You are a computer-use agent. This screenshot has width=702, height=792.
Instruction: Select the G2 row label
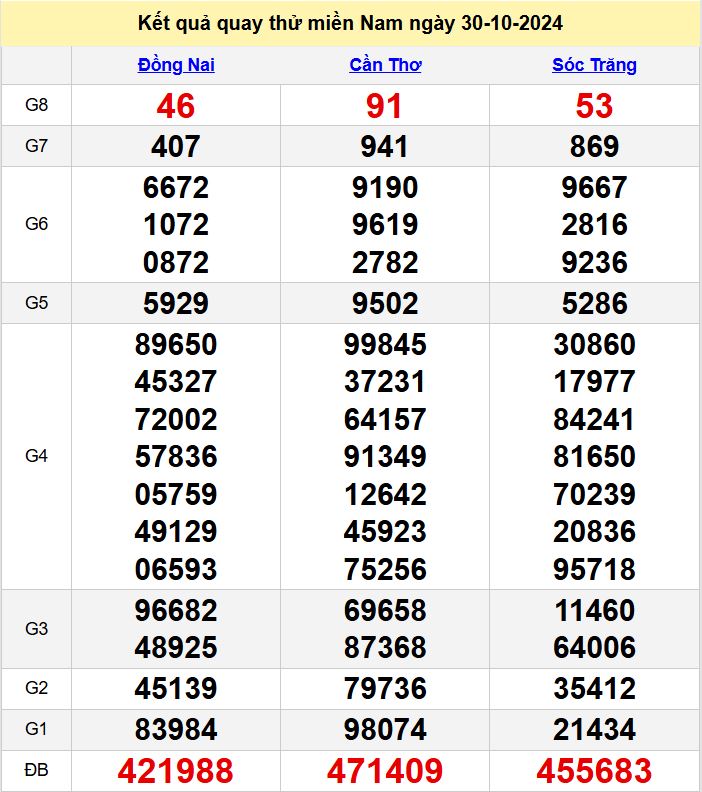pos(36,688)
